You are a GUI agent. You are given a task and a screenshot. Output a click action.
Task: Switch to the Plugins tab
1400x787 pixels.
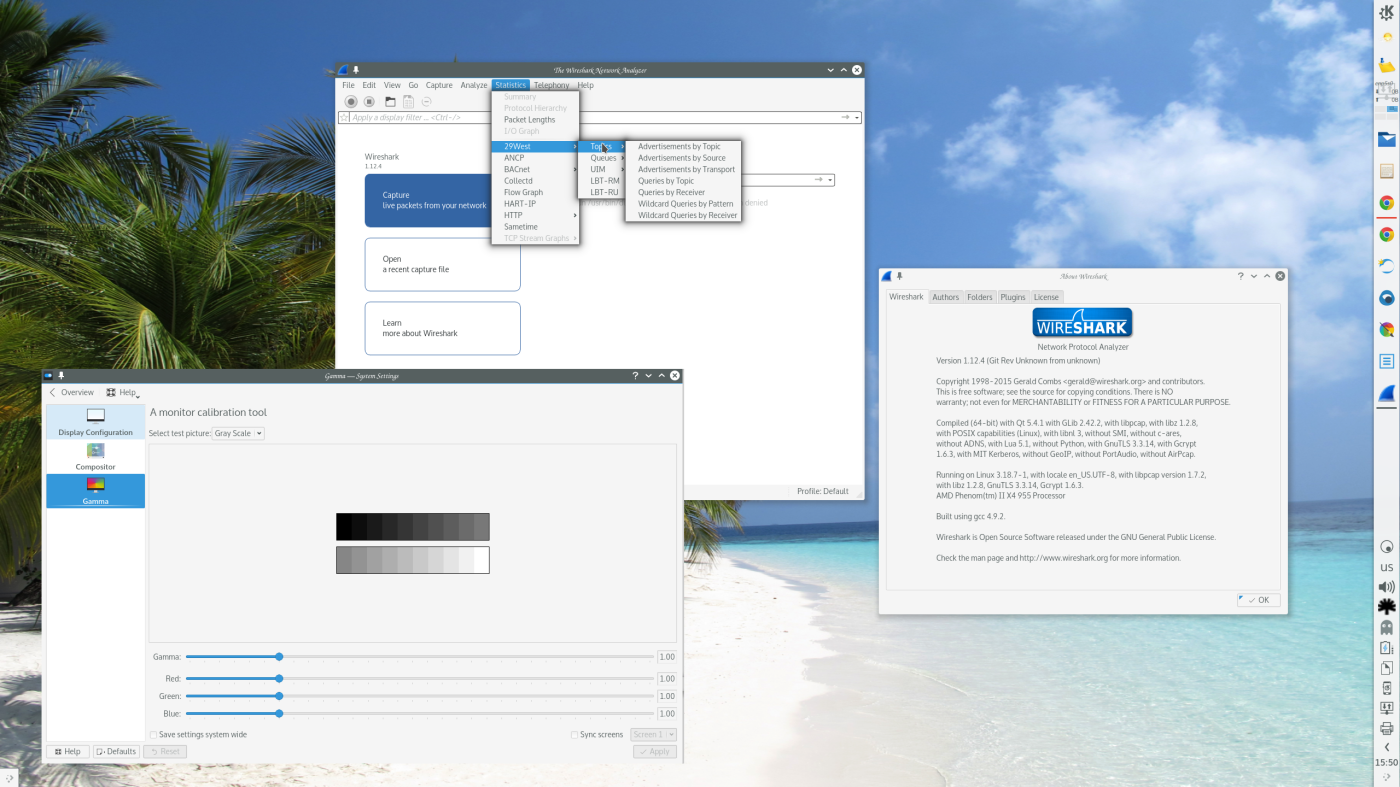[x=1013, y=297]
